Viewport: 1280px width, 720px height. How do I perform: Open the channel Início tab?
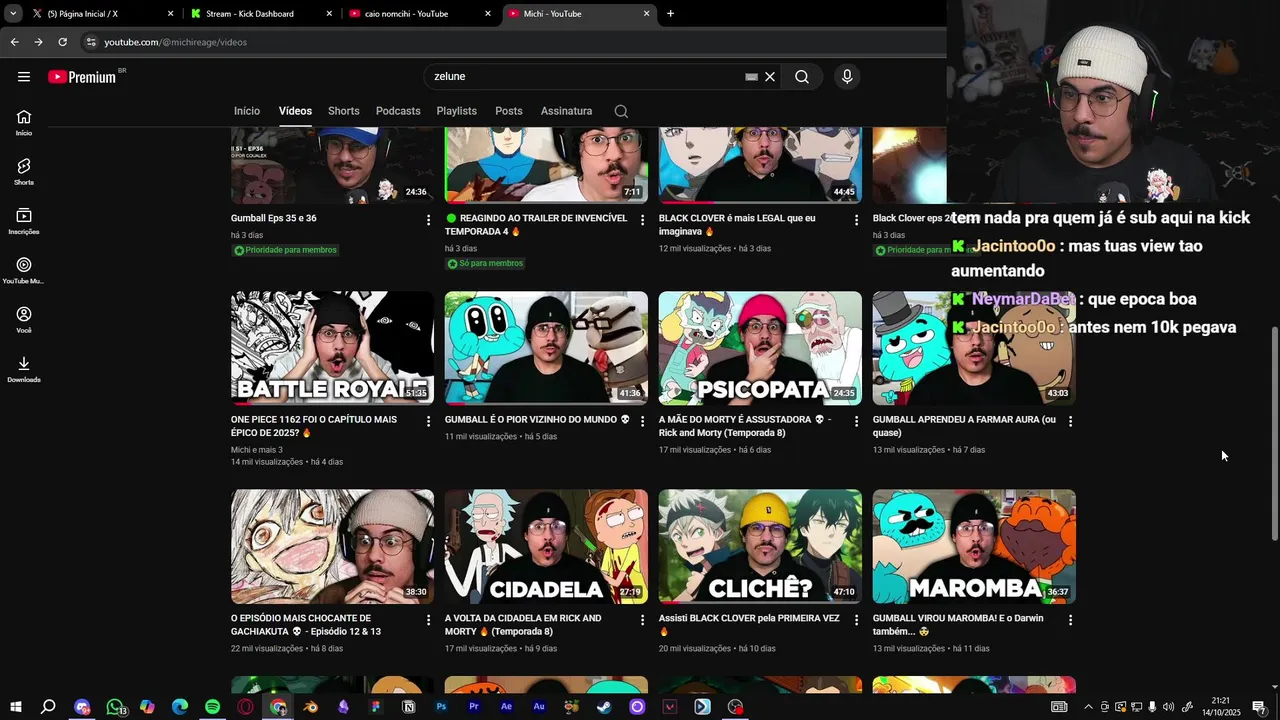point(247,111)
